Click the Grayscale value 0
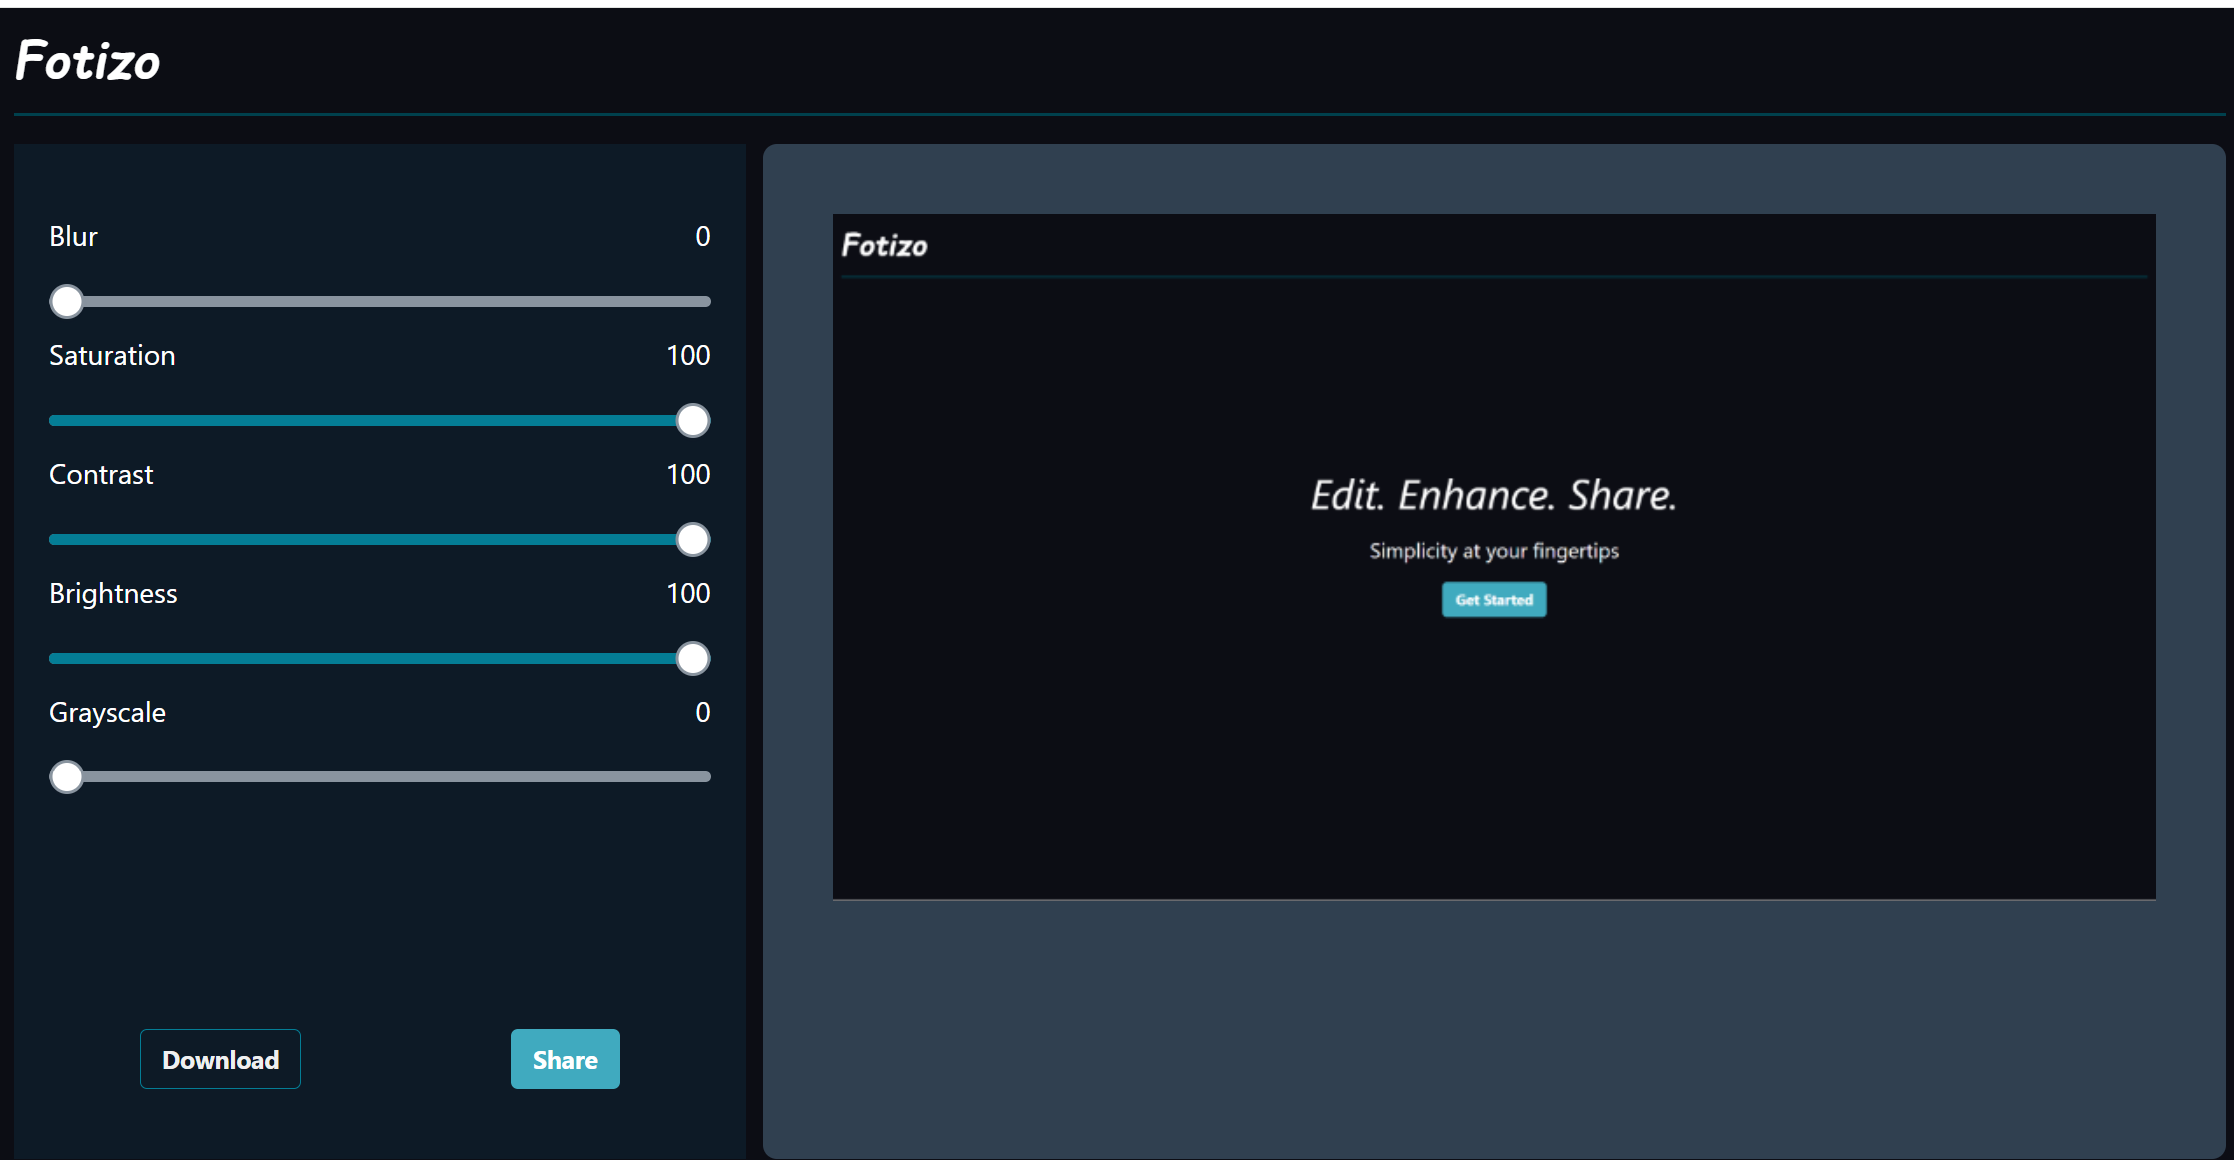 click(x=702, y=713)
